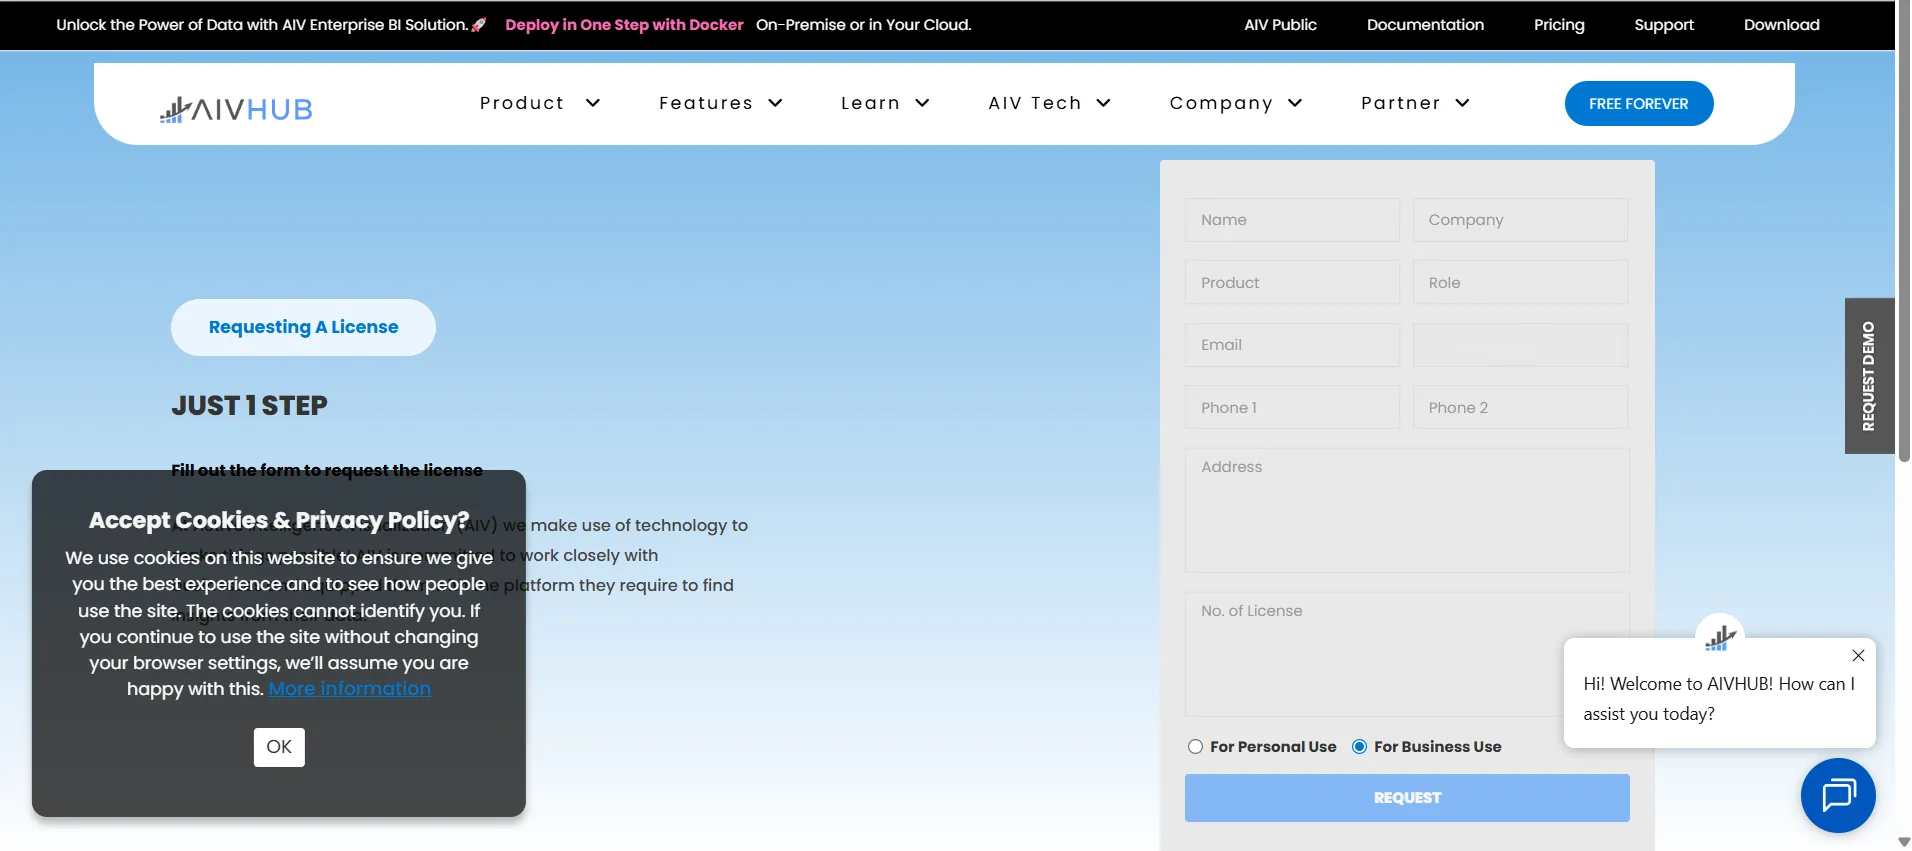Open the Learn menu item
Image resolution: width=1912 pixels, height=851 pixels.
[x=871, y=103]
